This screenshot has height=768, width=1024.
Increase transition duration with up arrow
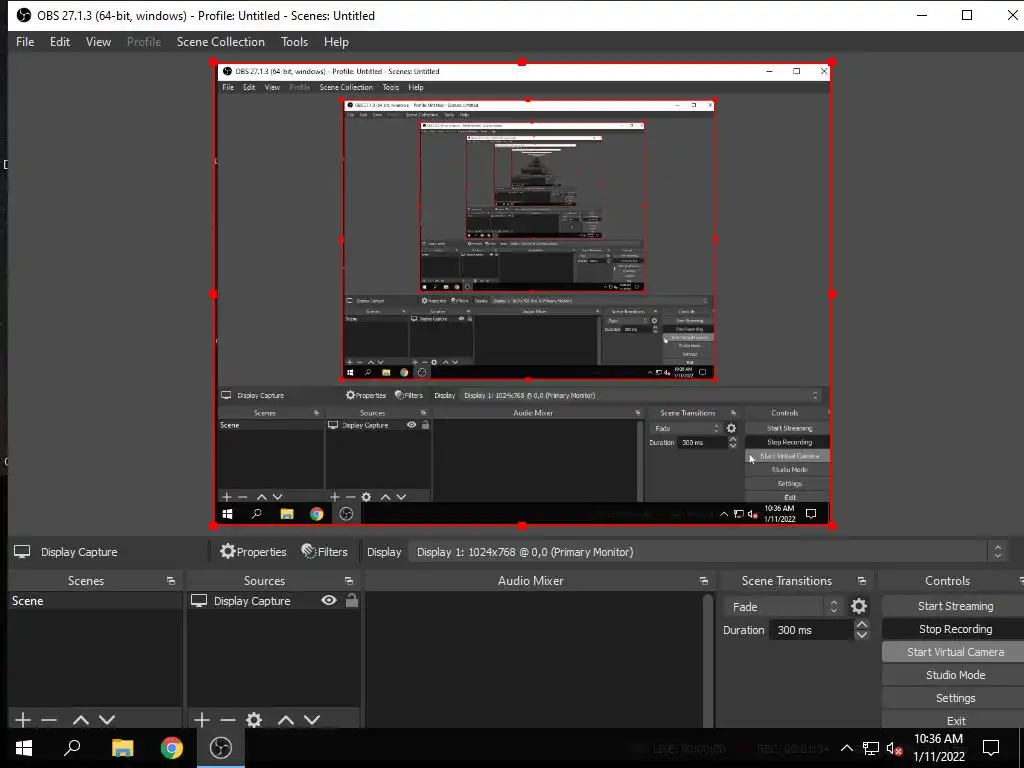point(862,625)
